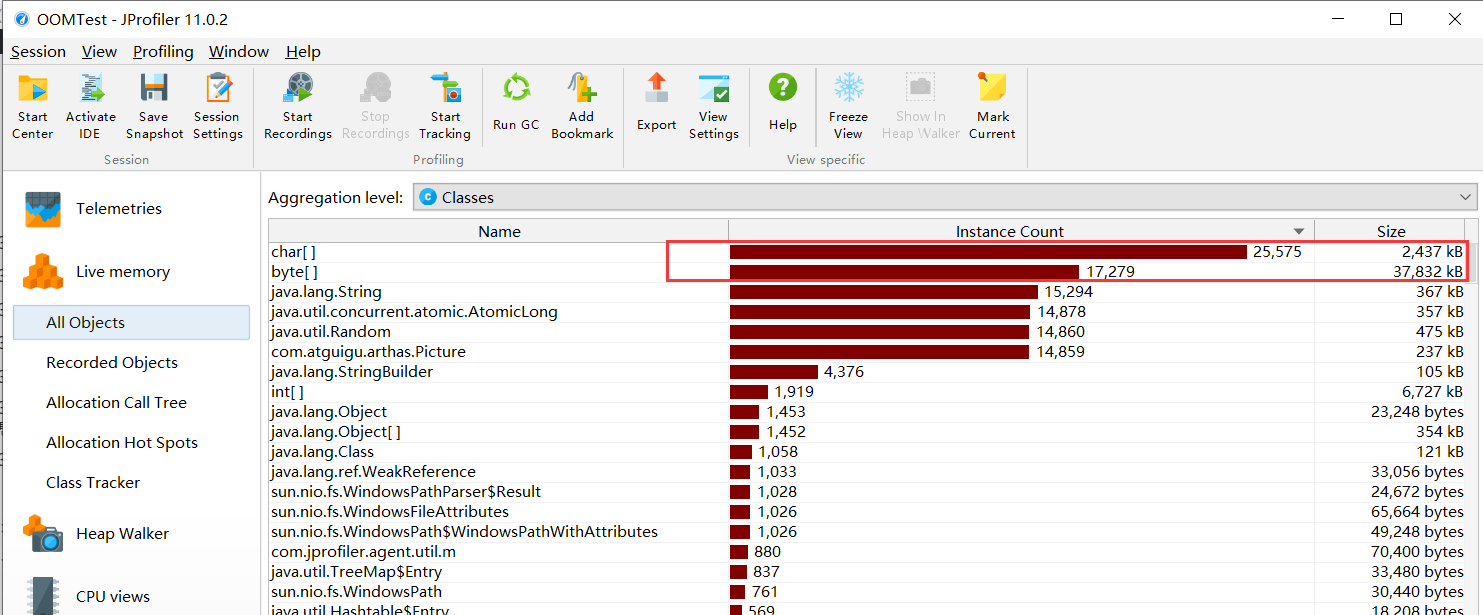Select com.atguigu.arthas.Picture row
This screenshot has height=615, width=1483.
867,352
